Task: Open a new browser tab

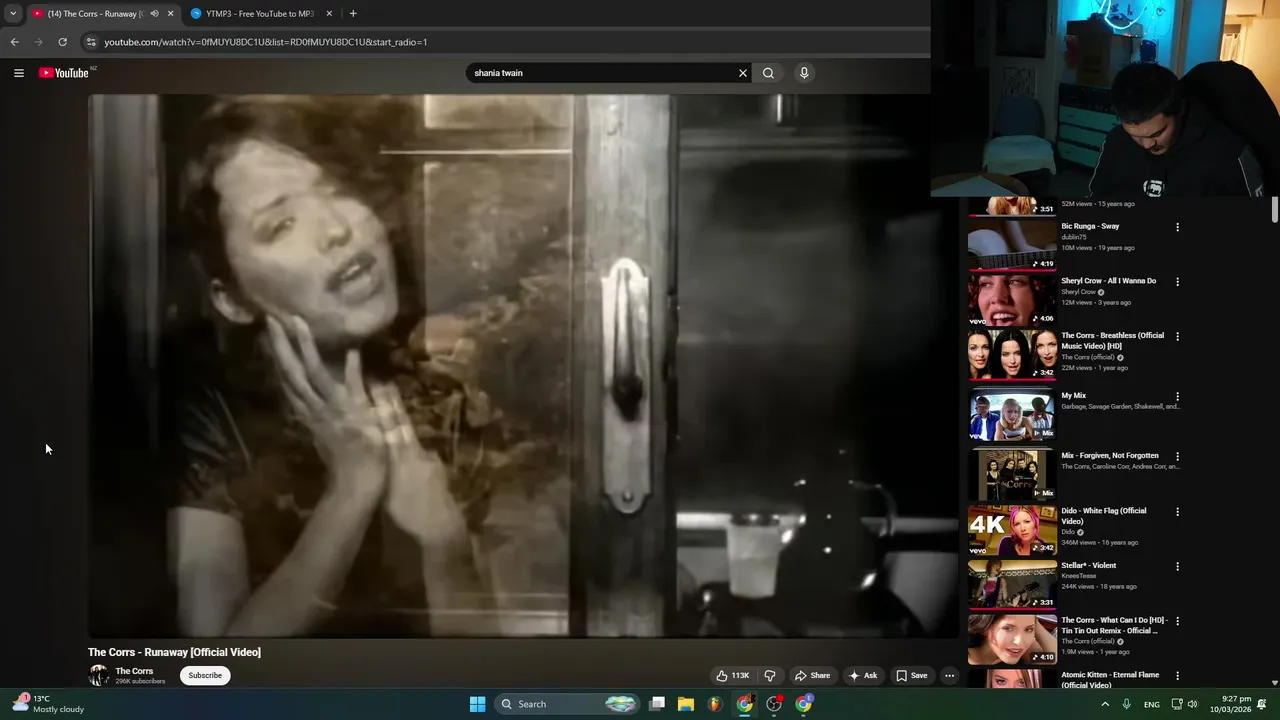Action: (x=353, y=14)
